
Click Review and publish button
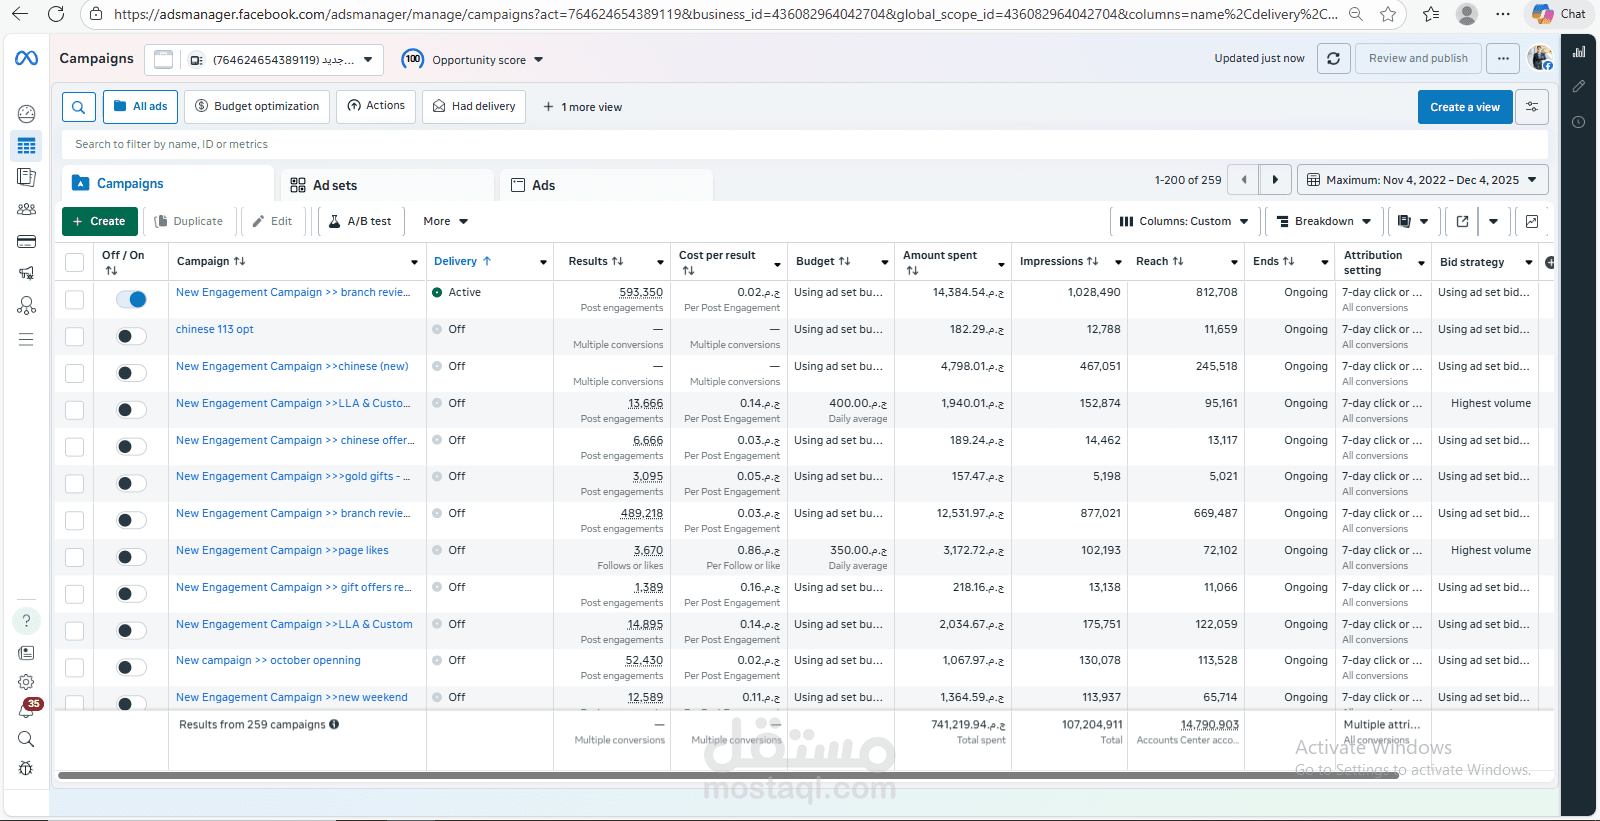pyautogui.click(x=1418, y=59)
